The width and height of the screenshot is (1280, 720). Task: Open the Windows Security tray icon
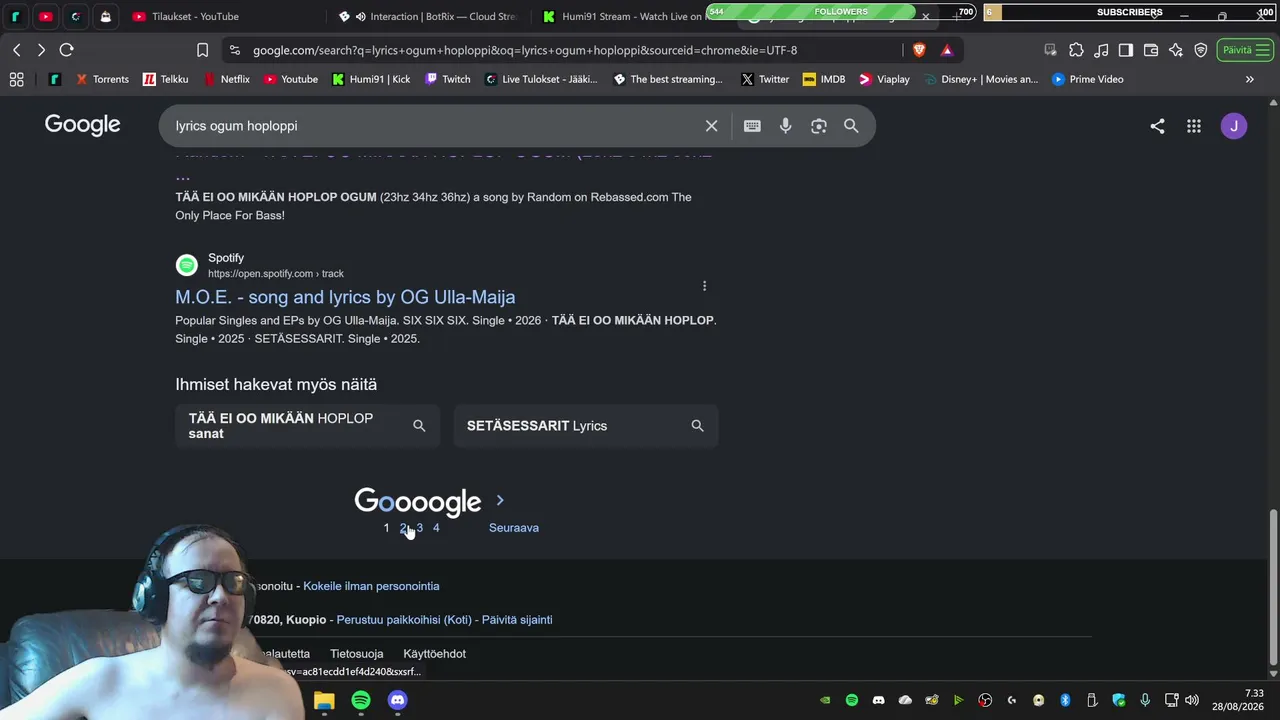click(1119, 700)
